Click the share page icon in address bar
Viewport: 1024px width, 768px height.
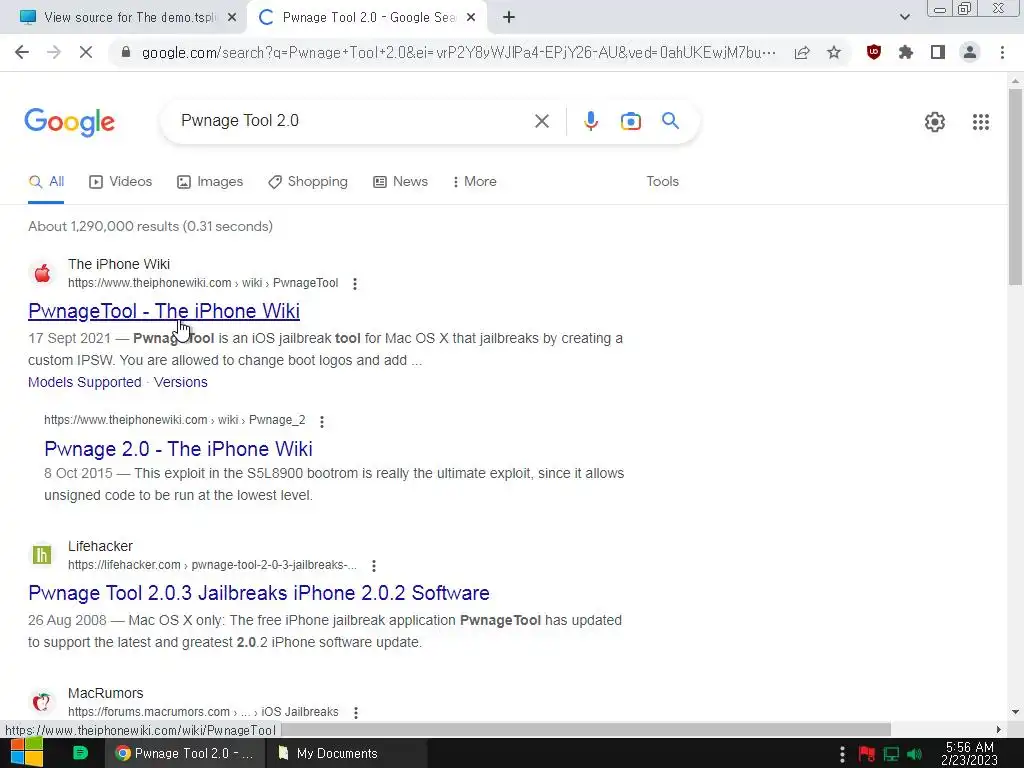802,52
